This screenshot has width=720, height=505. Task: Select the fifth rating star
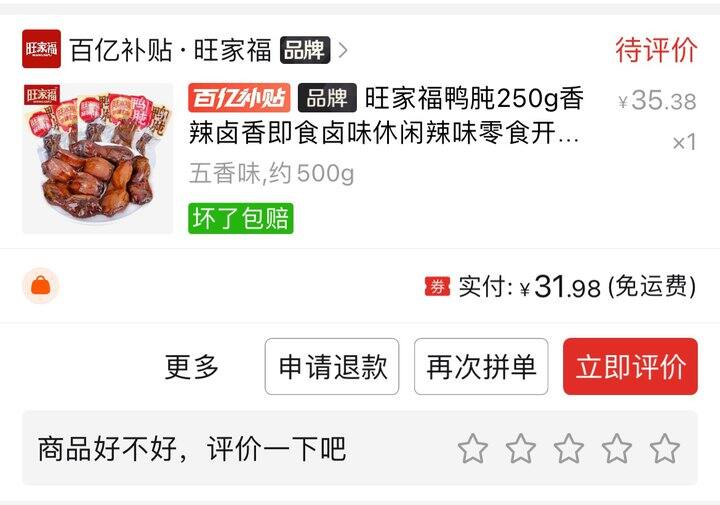coord(664,448)
